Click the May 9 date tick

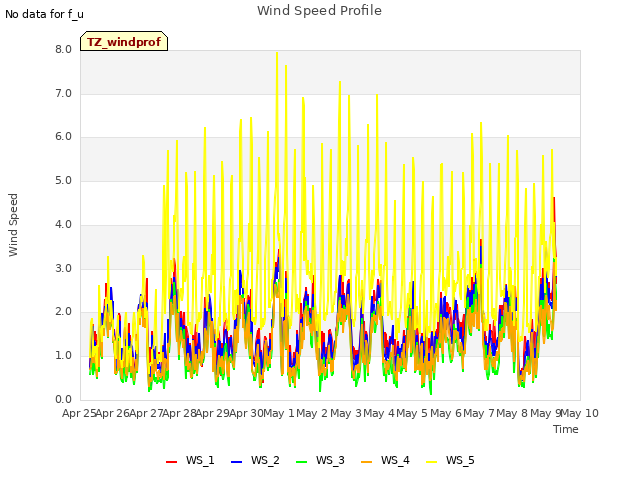point(546,413)
